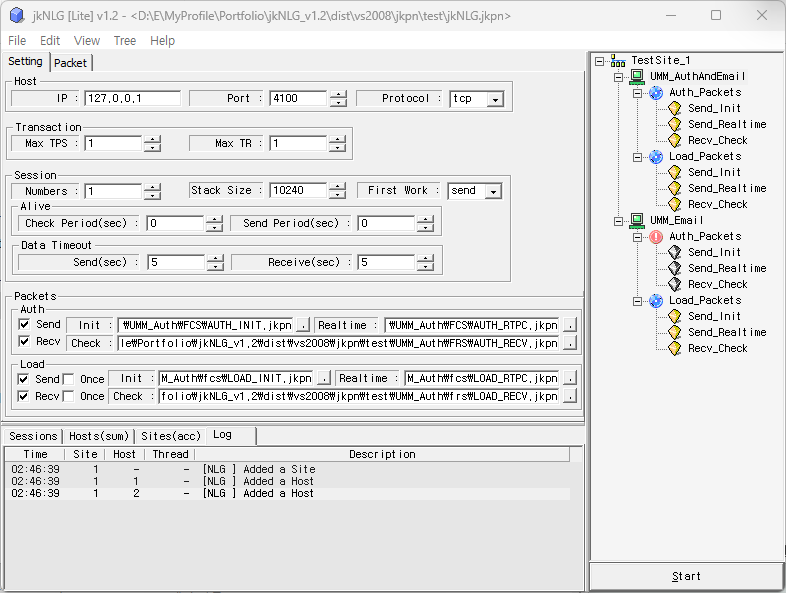The width and height of the screenshot is (786, 593).
Task: Click the jkNLG app icon in title bar
Action: (15, 15)
